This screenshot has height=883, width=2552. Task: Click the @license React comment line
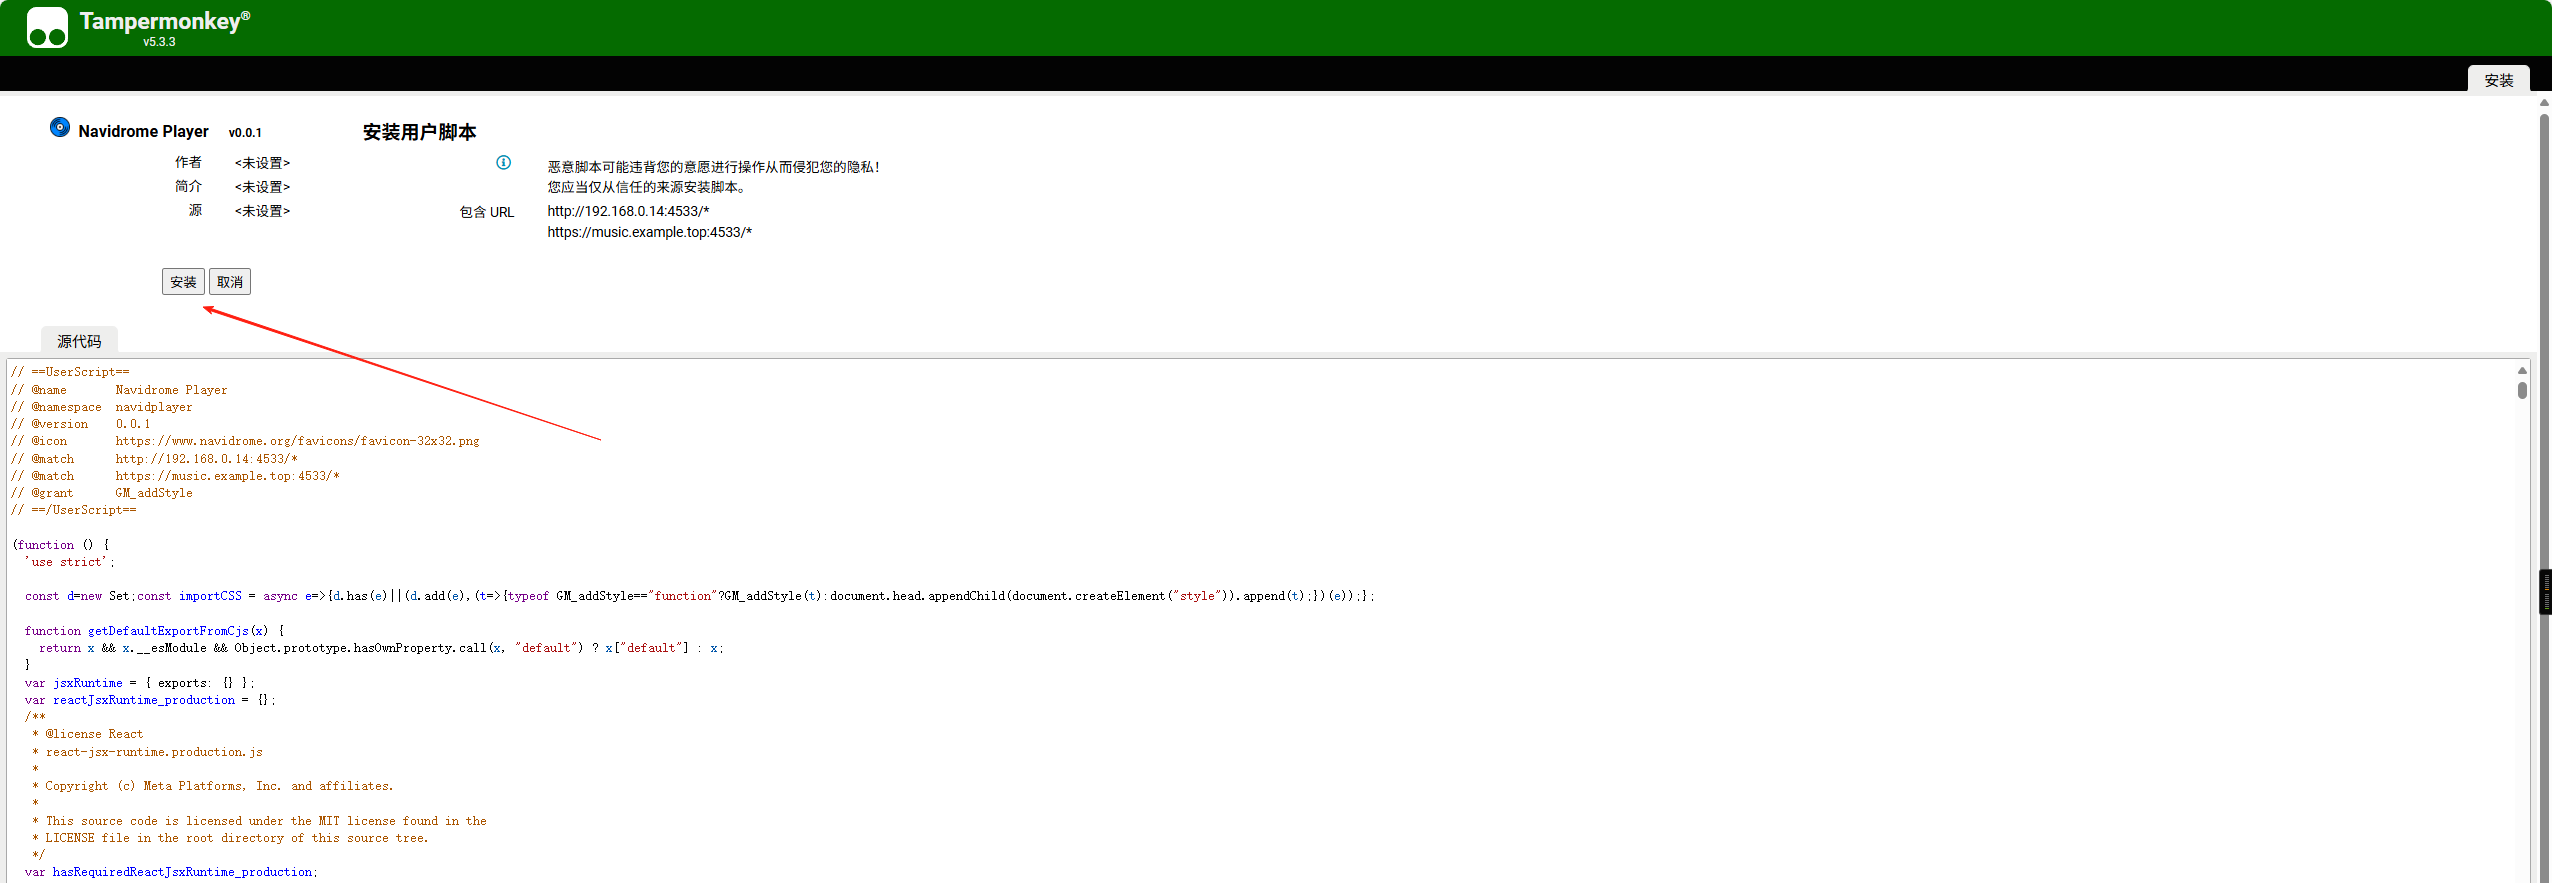tap(88, 734)
